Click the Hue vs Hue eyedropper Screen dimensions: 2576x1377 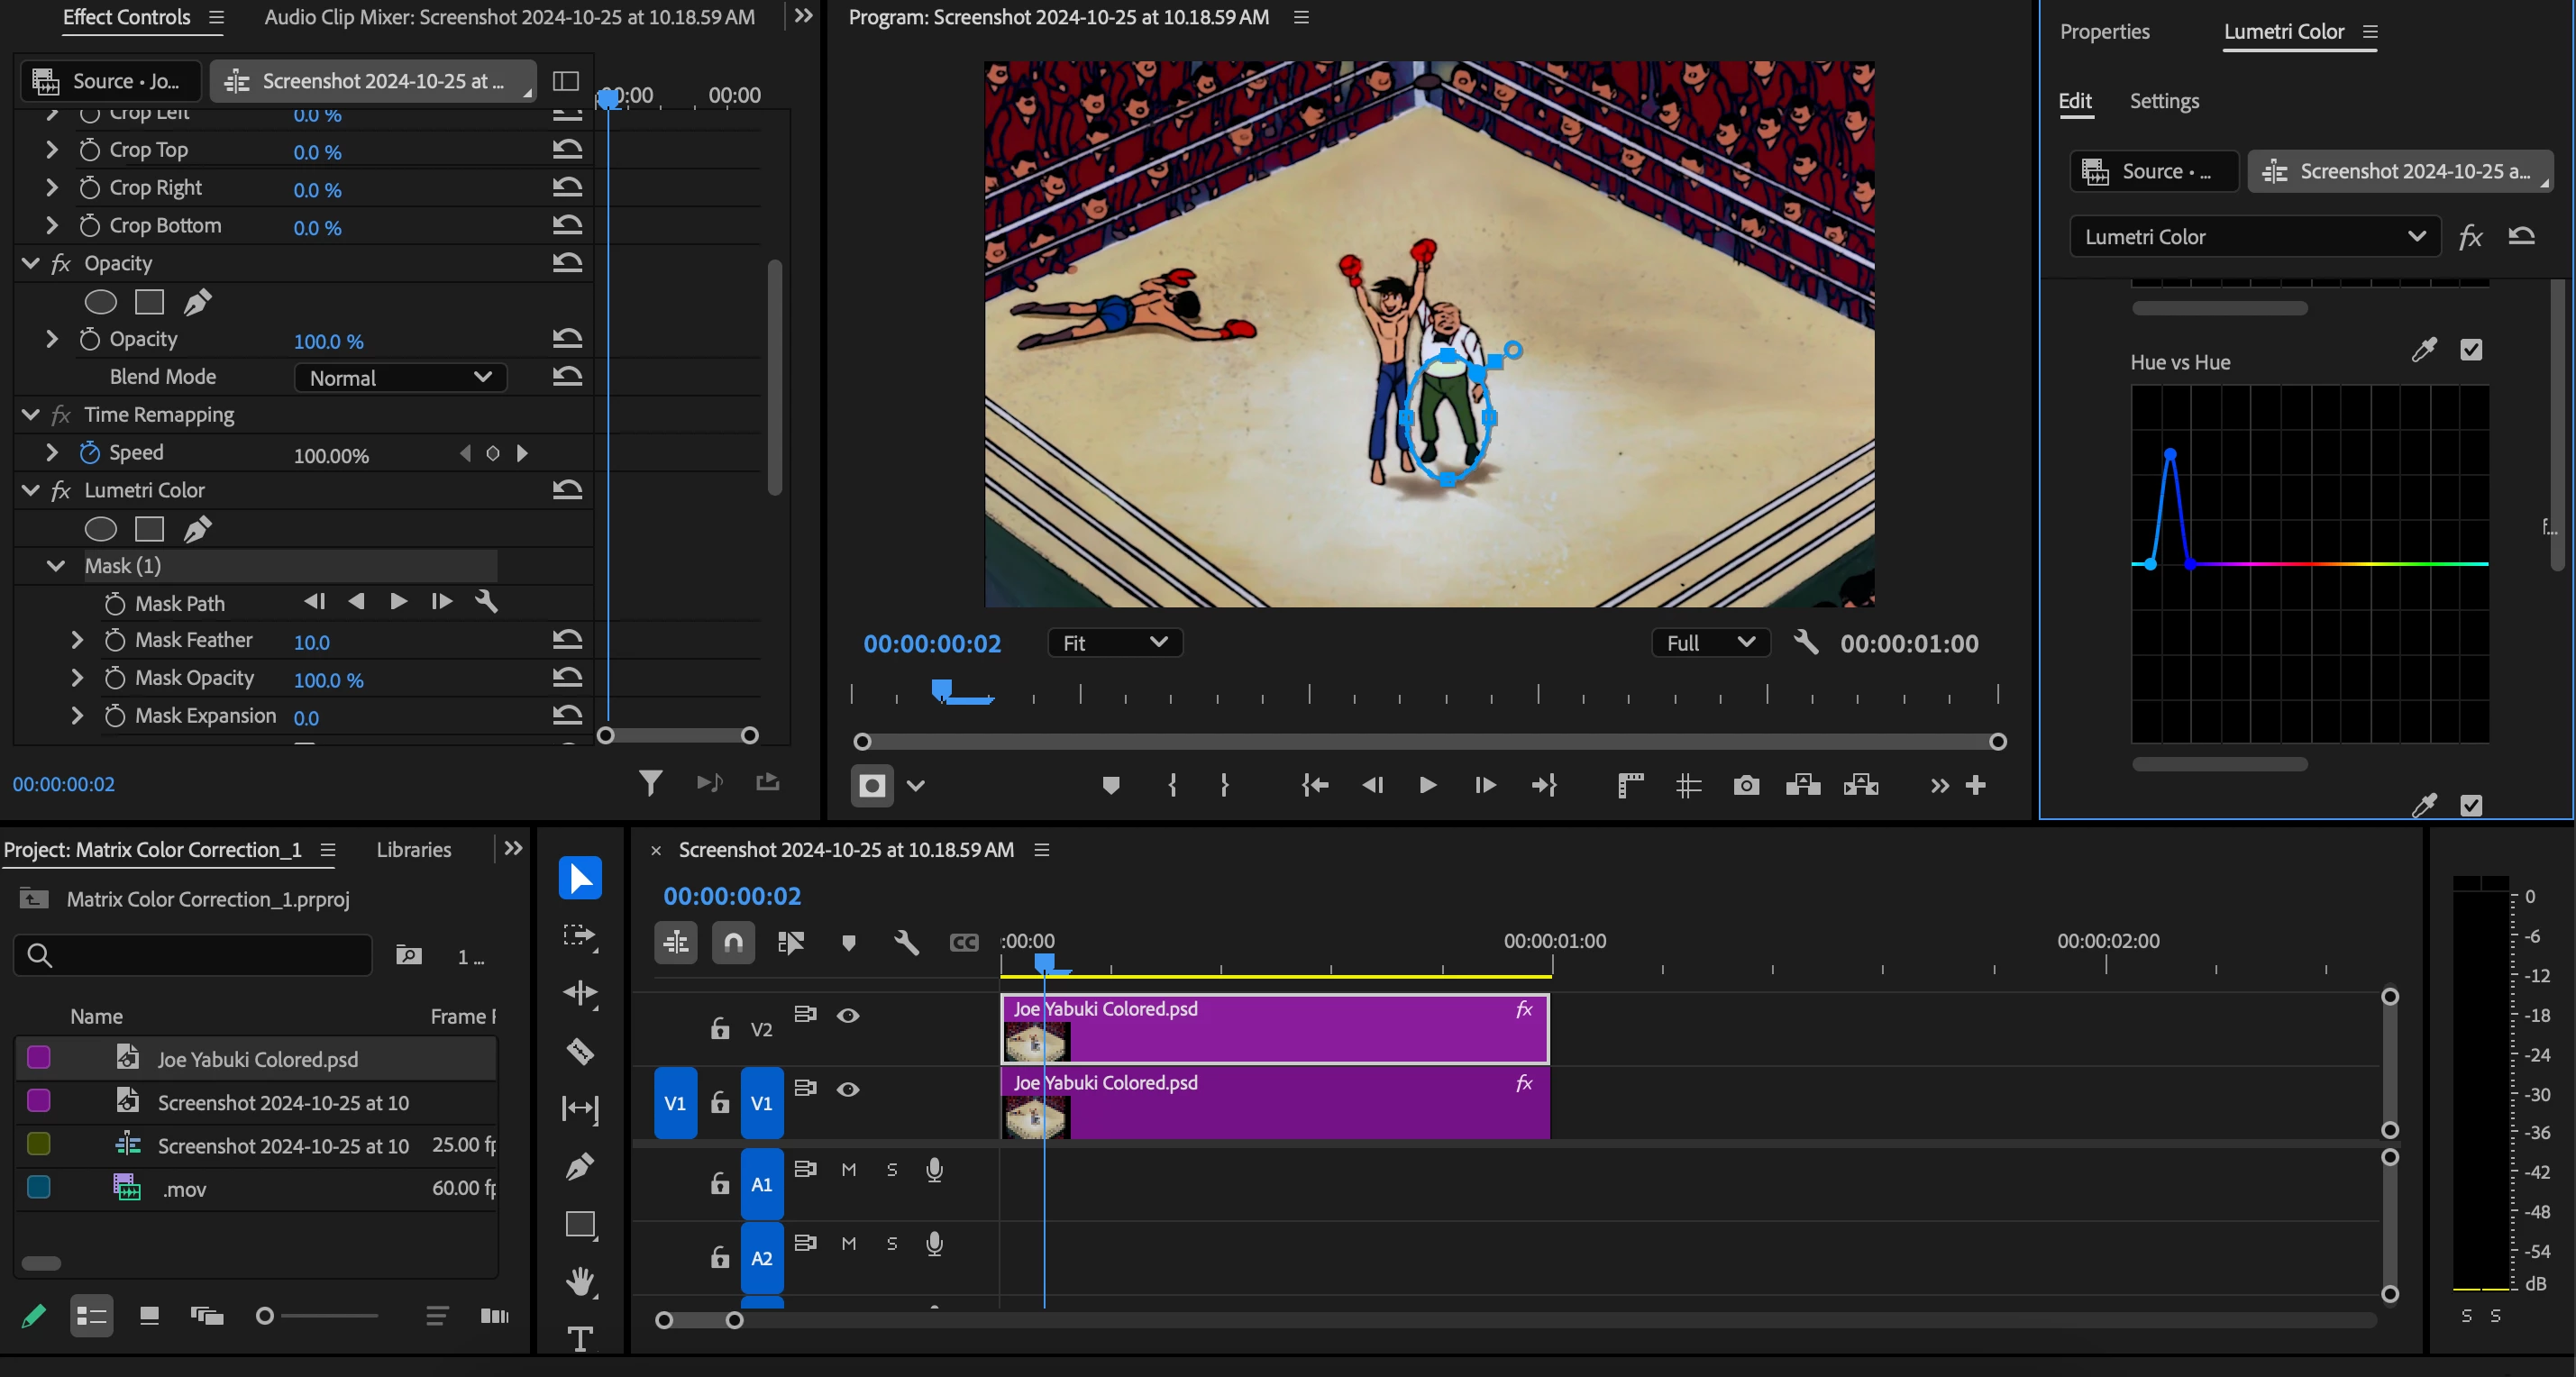[2424, 350]
